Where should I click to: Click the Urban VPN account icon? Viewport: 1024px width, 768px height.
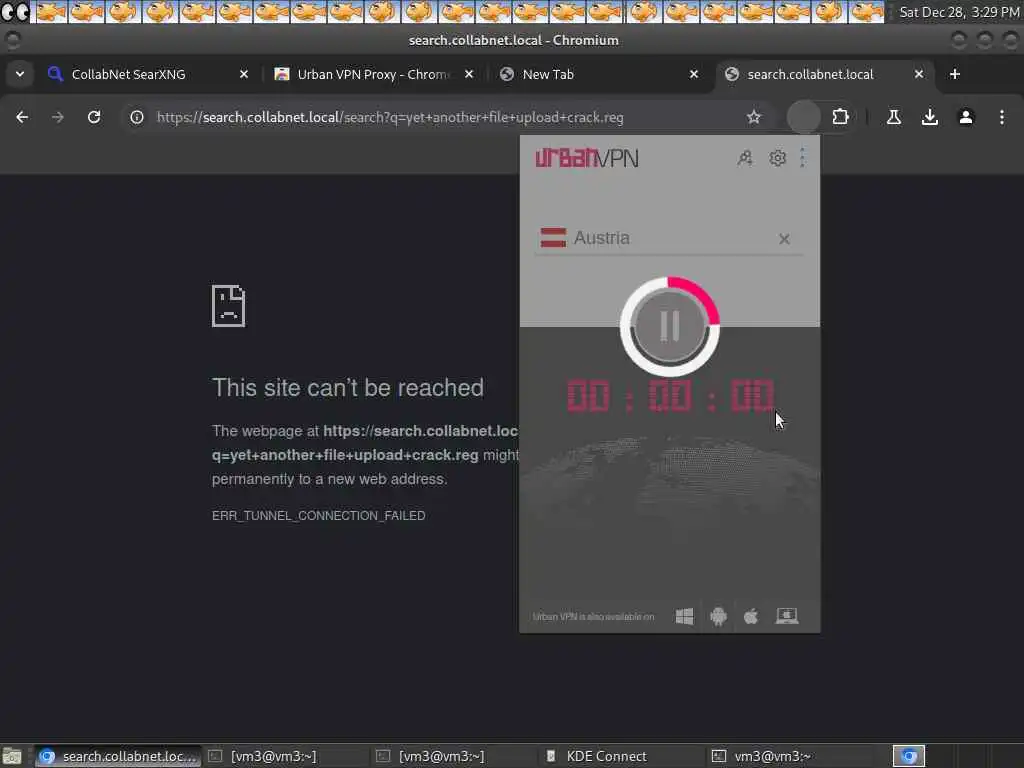tap(745, 158)
